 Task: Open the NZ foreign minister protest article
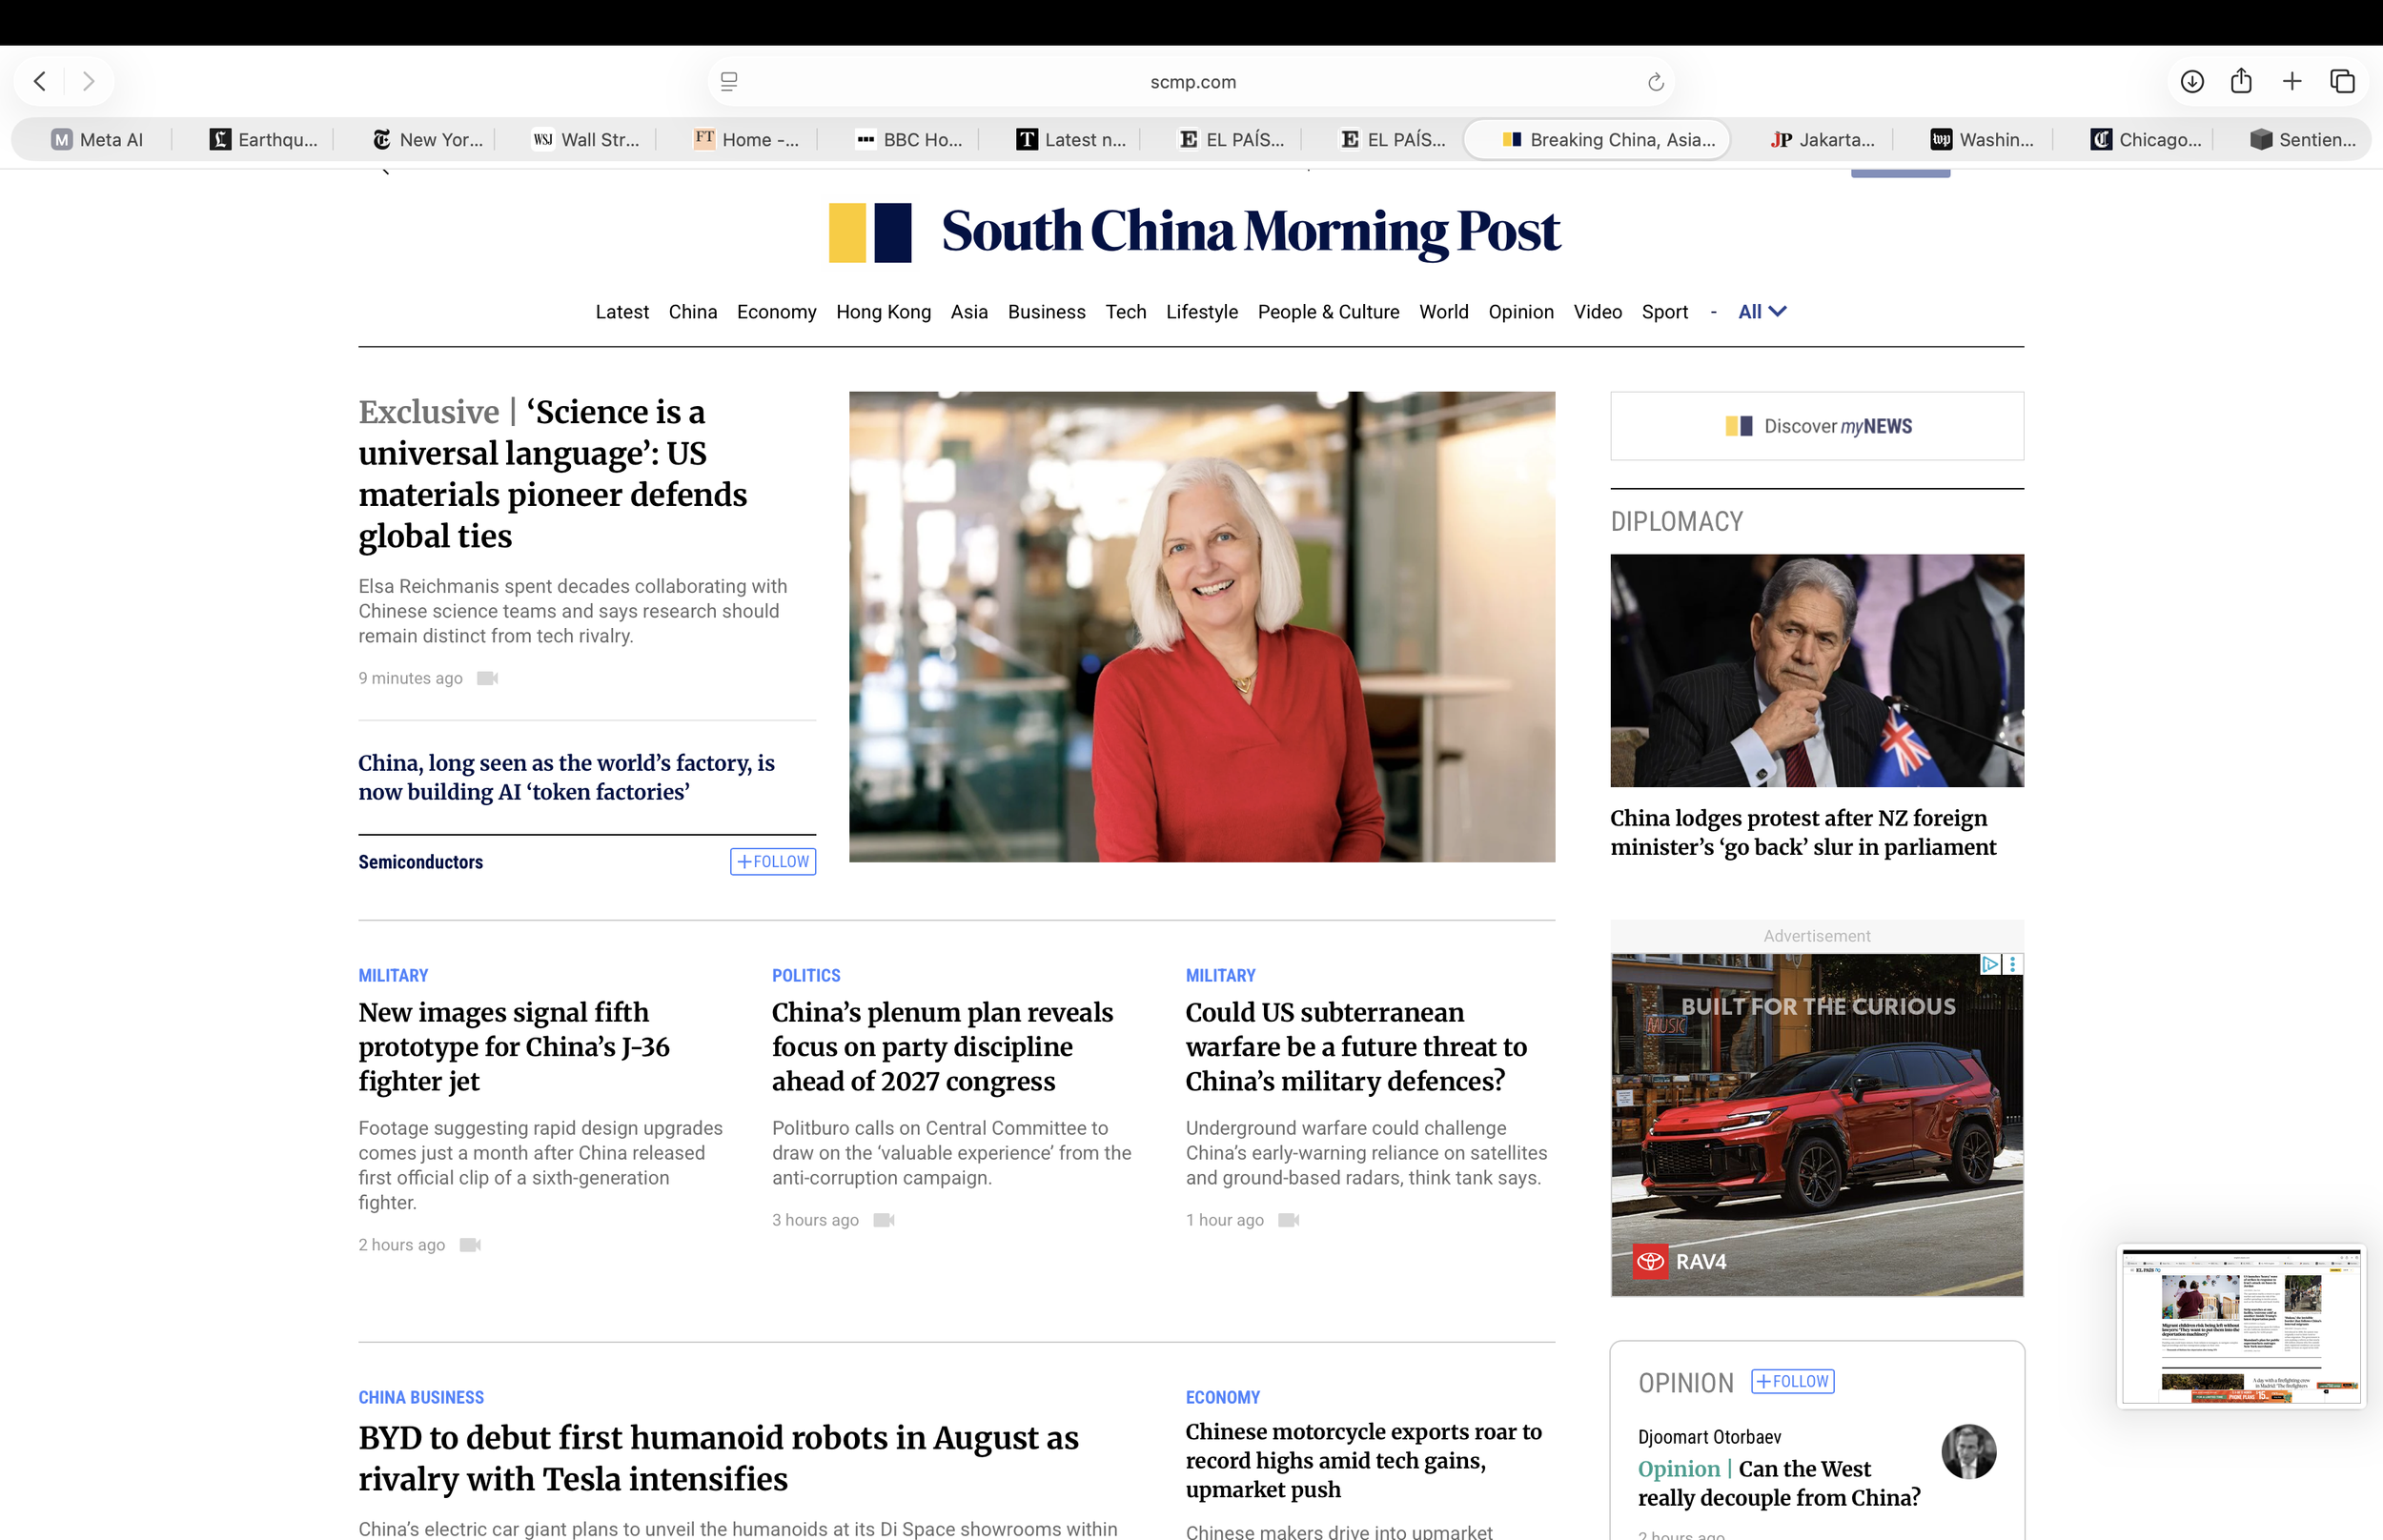click(x=1803, y=833)
